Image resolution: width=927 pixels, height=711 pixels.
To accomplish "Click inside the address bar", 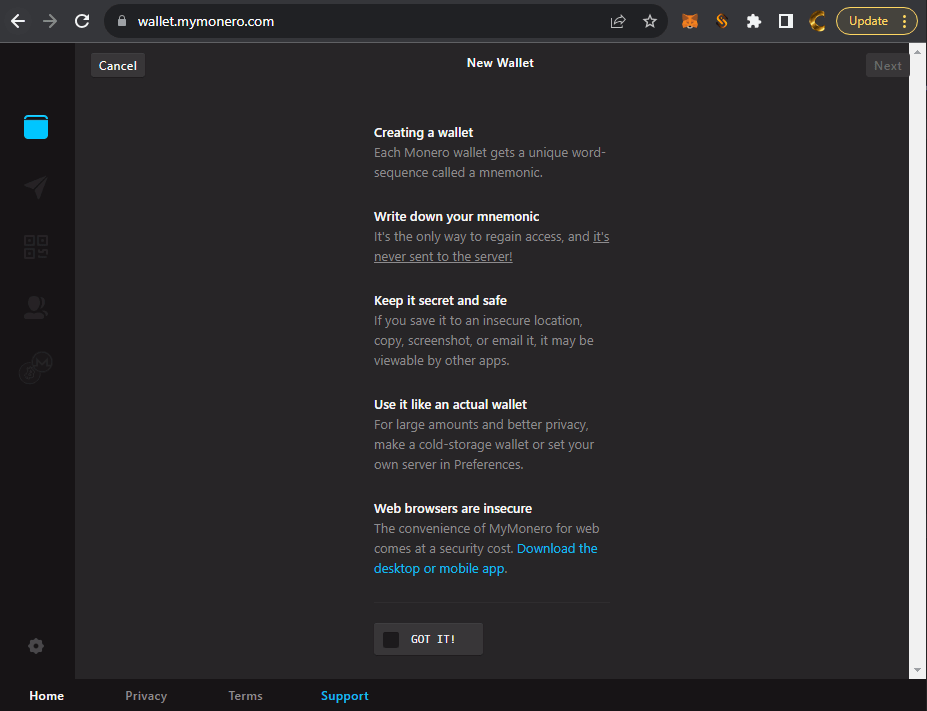I will click(300, 20).
